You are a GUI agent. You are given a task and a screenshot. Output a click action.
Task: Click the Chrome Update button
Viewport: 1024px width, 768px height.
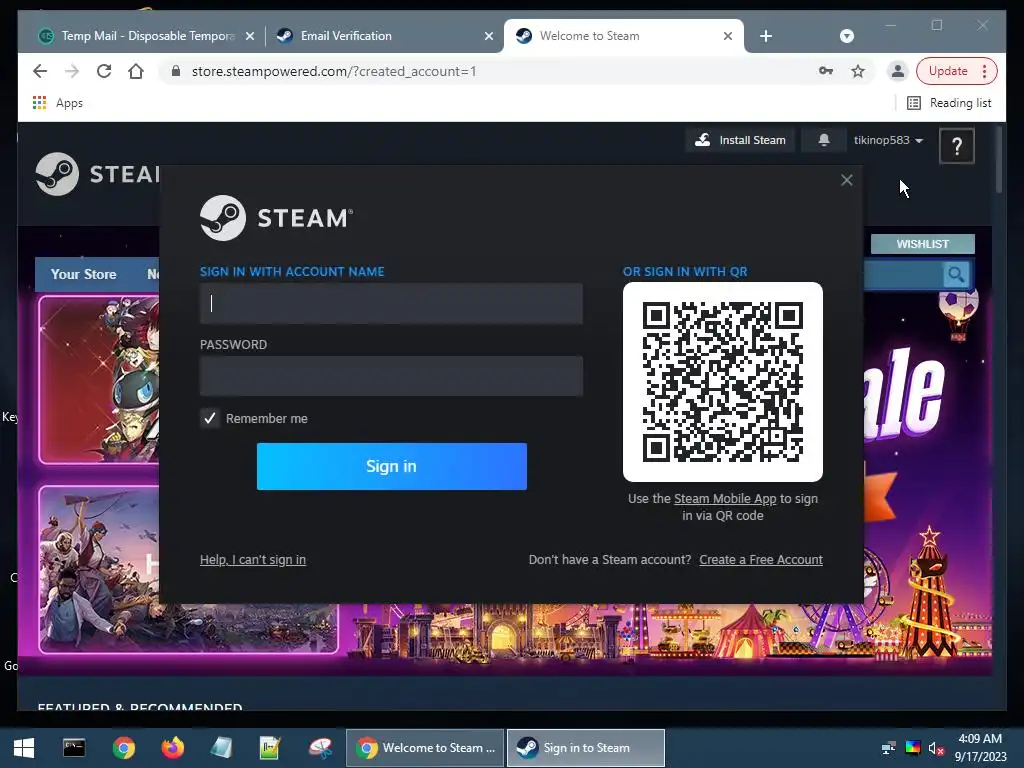point(956,71)
